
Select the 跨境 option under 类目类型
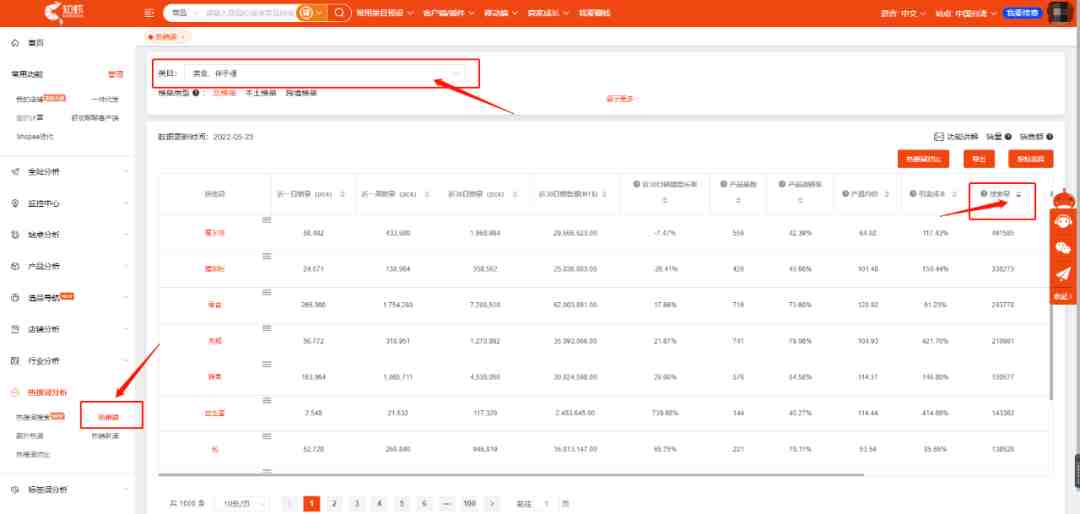301,92
